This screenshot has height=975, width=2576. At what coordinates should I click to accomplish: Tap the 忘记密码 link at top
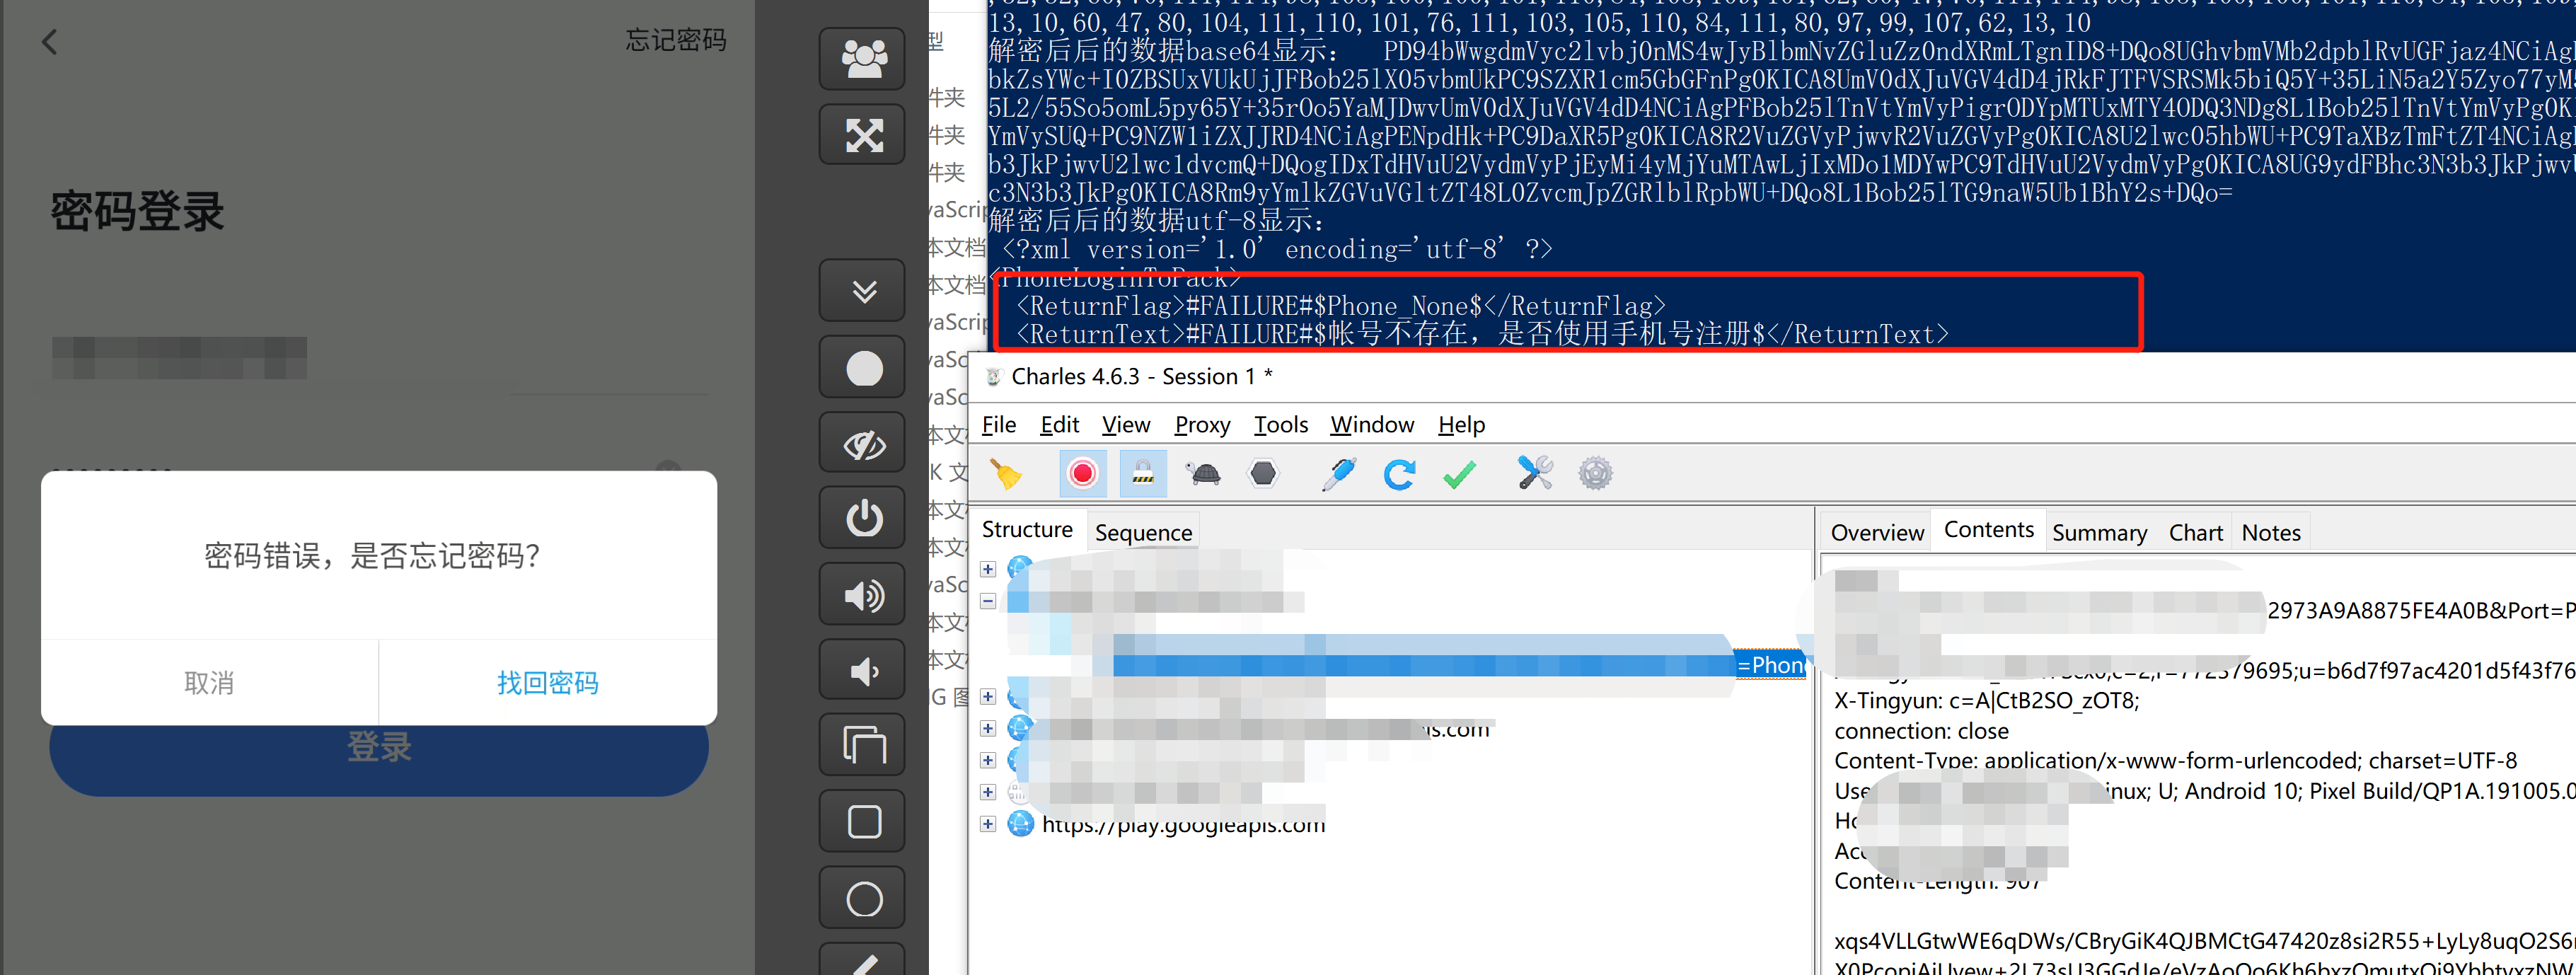point(675,40)
